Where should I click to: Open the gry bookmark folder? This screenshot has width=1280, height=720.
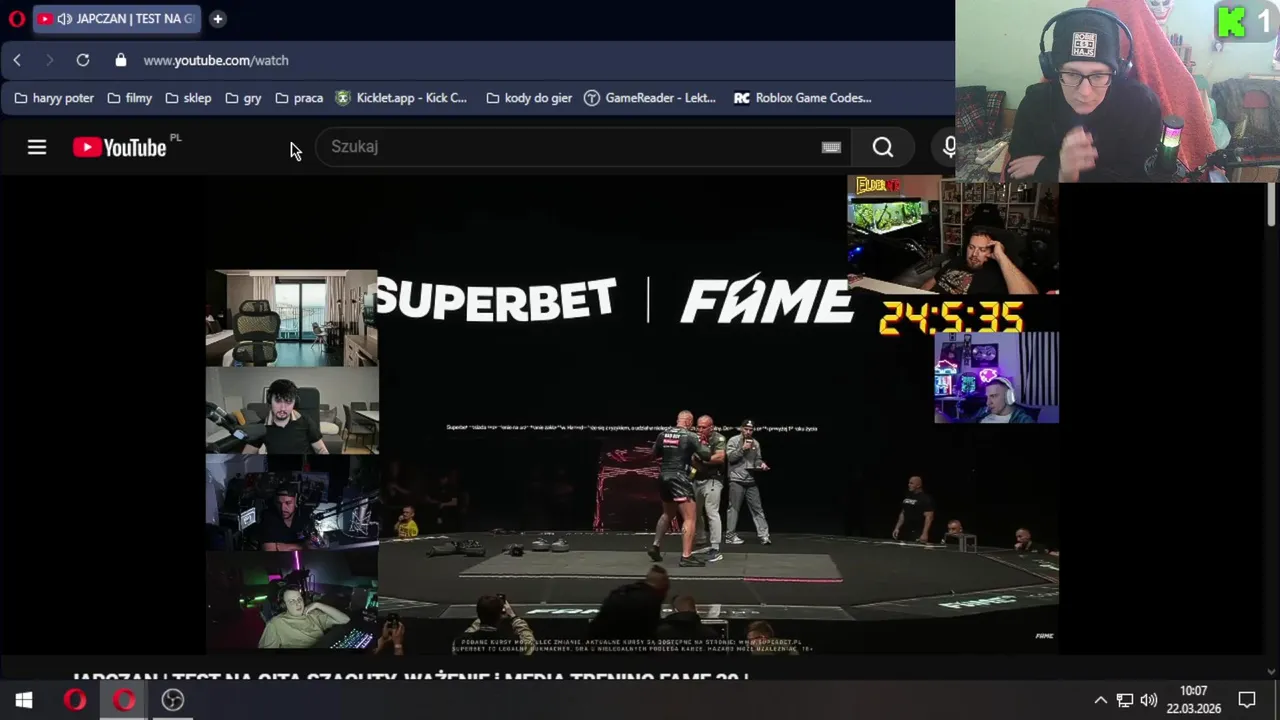[x=243, y=98]
